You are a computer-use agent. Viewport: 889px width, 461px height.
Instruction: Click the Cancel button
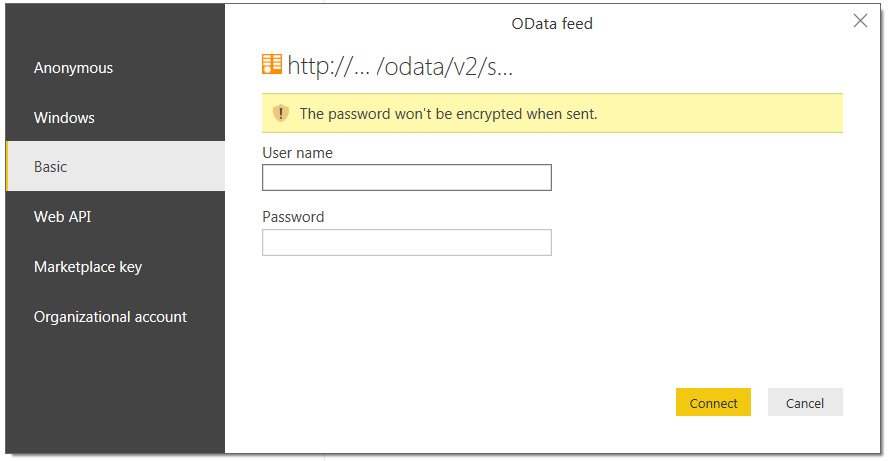coord(805,403)
